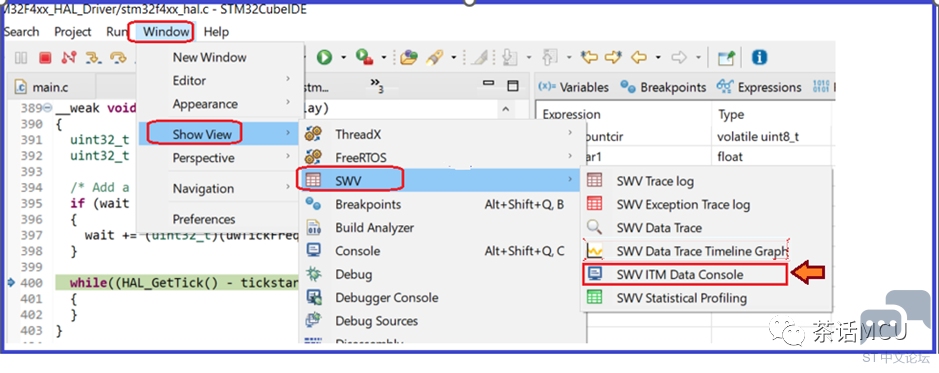Show the Breakpoints view from submenu
Viewport: 939px width, 373px height.
tap(439, 204)
